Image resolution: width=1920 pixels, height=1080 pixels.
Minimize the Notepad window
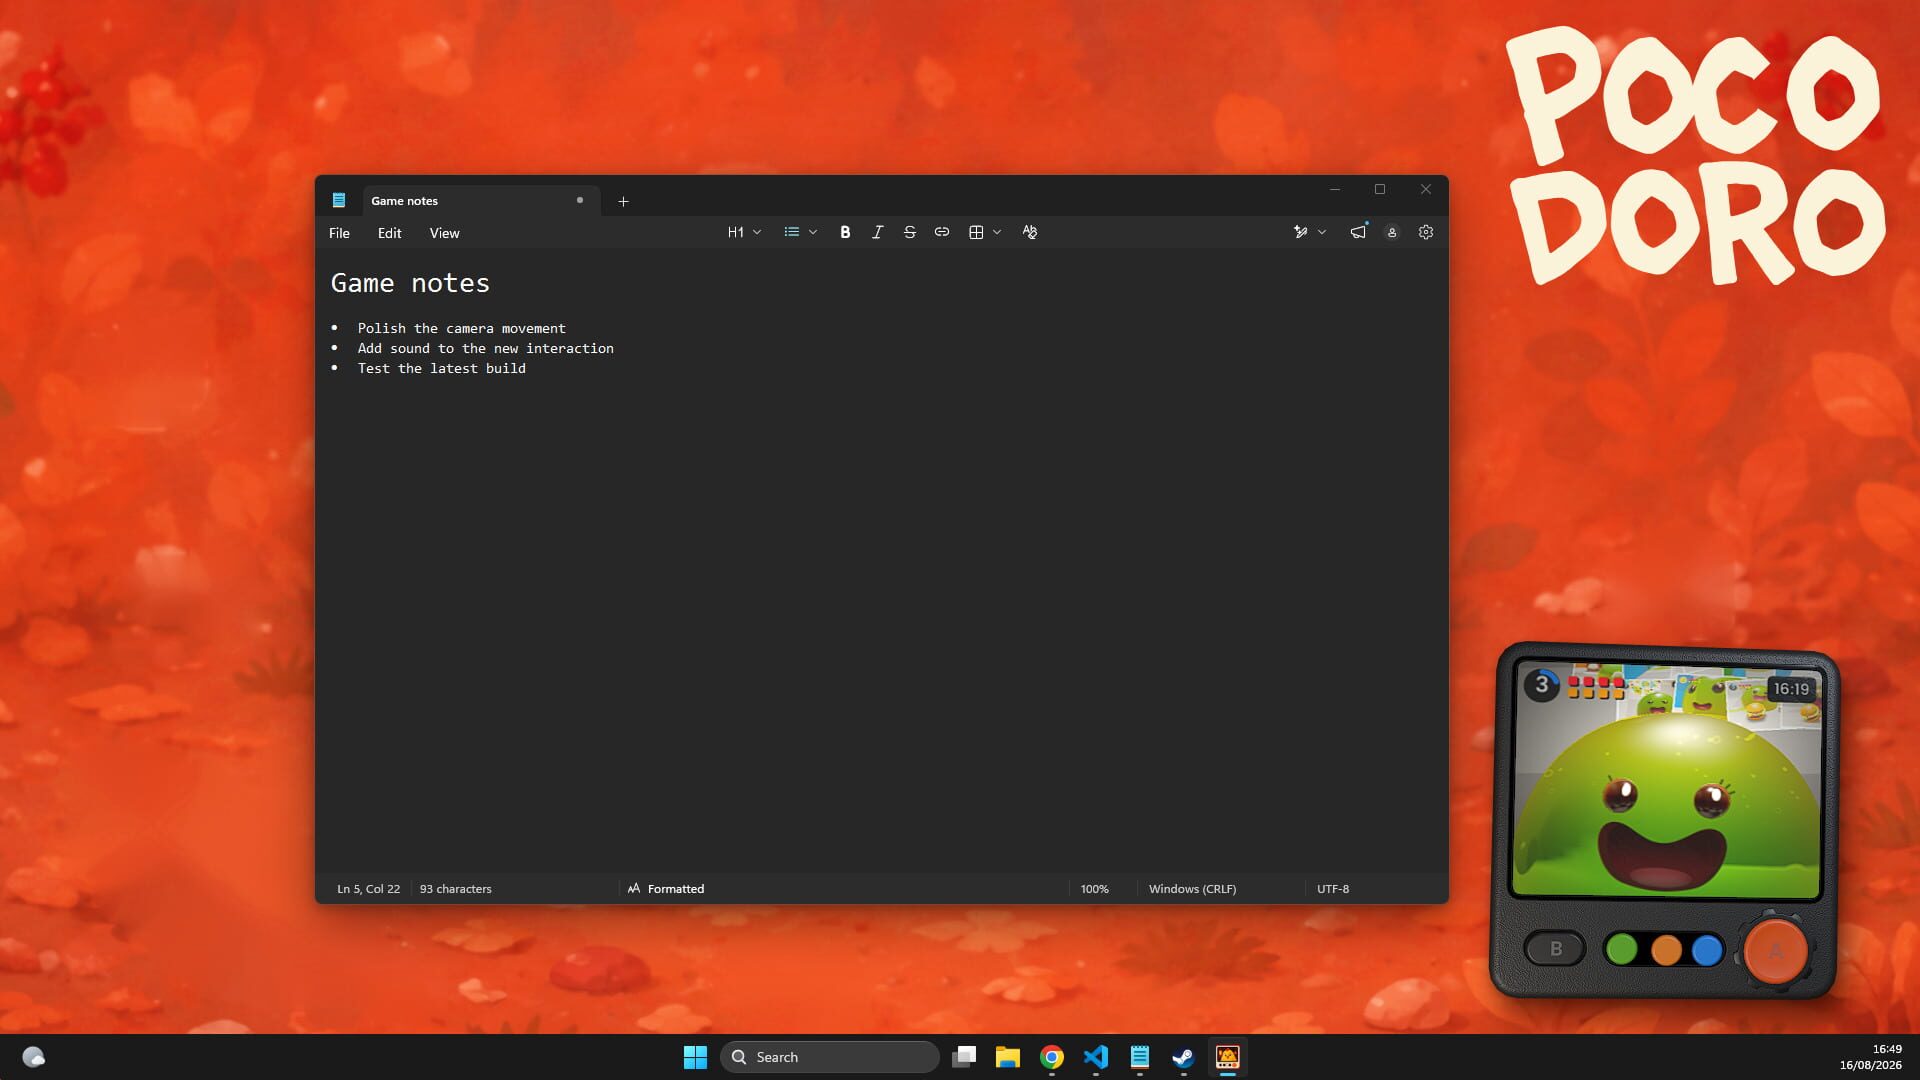(x=1334, y=189)
